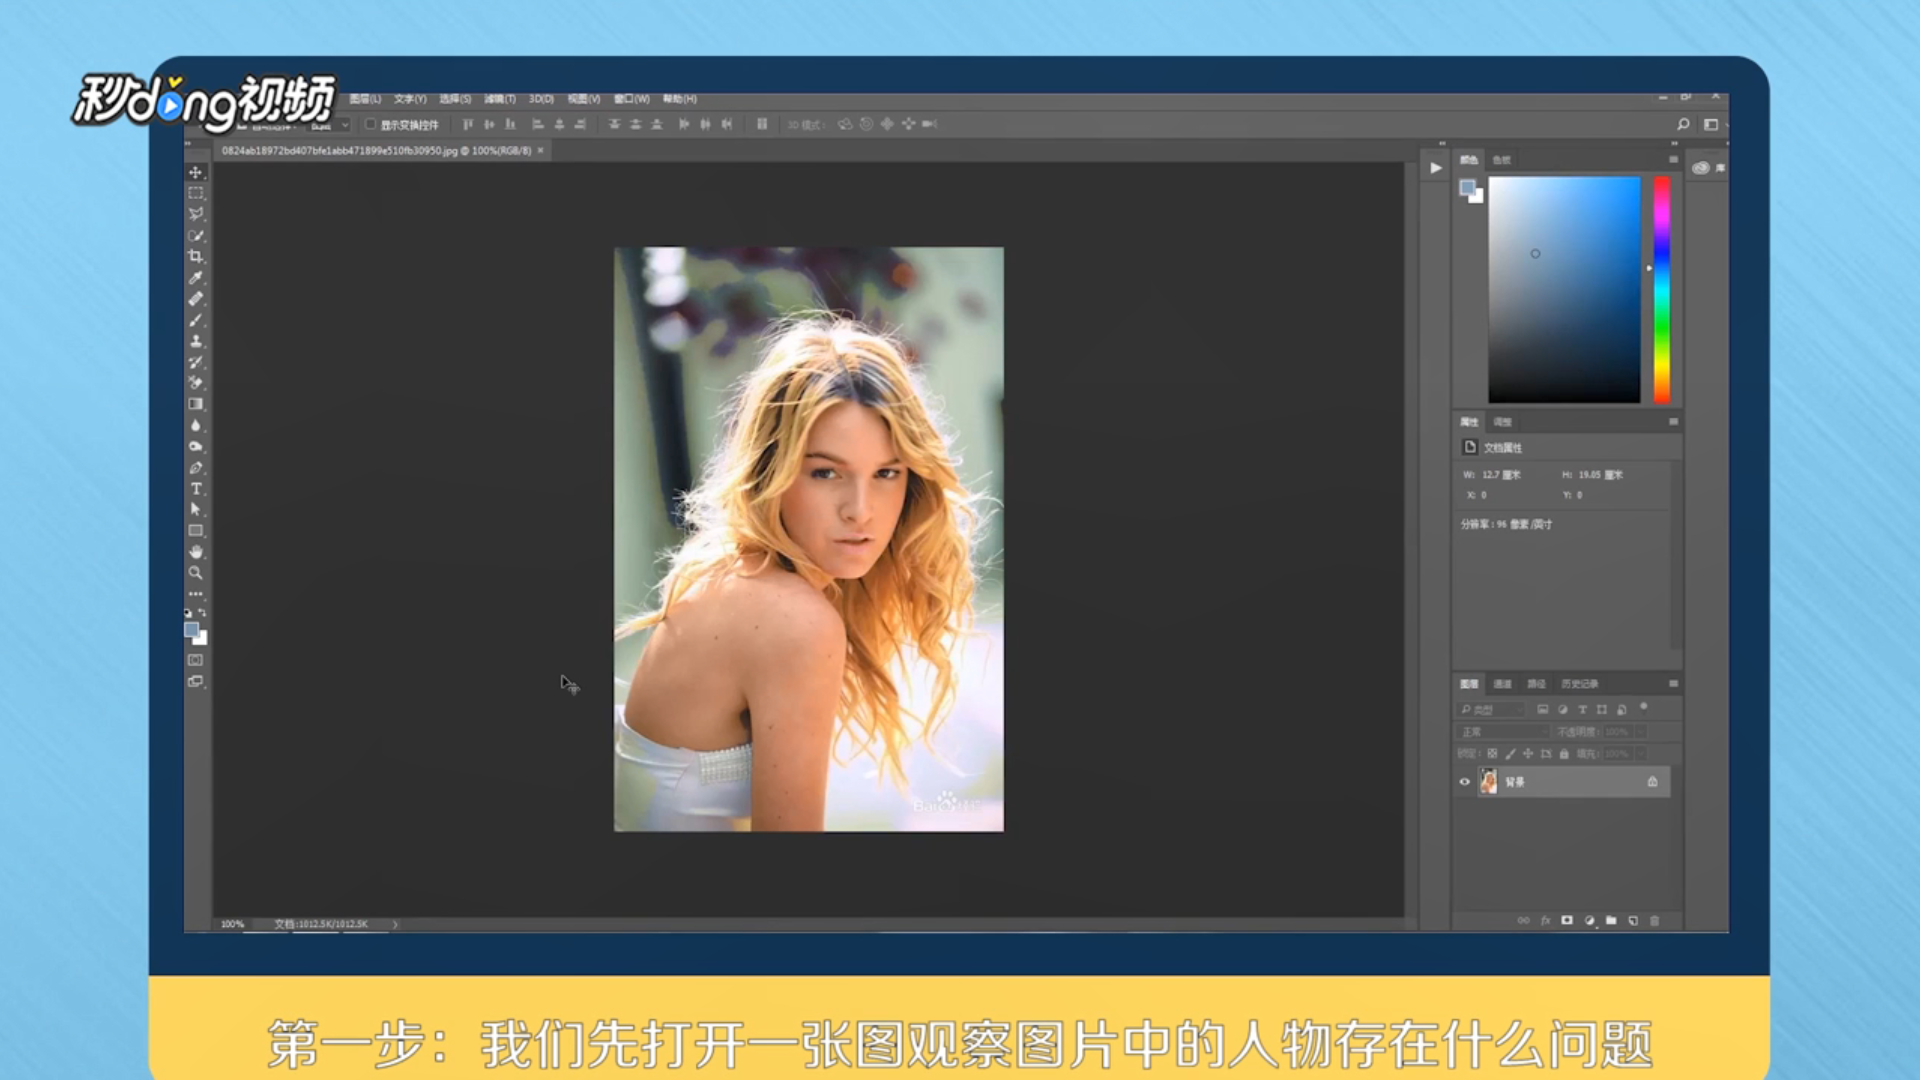Select the Eyedropper tool
The height and width of the screenshot is (1080, 1920).
point(196,278)
